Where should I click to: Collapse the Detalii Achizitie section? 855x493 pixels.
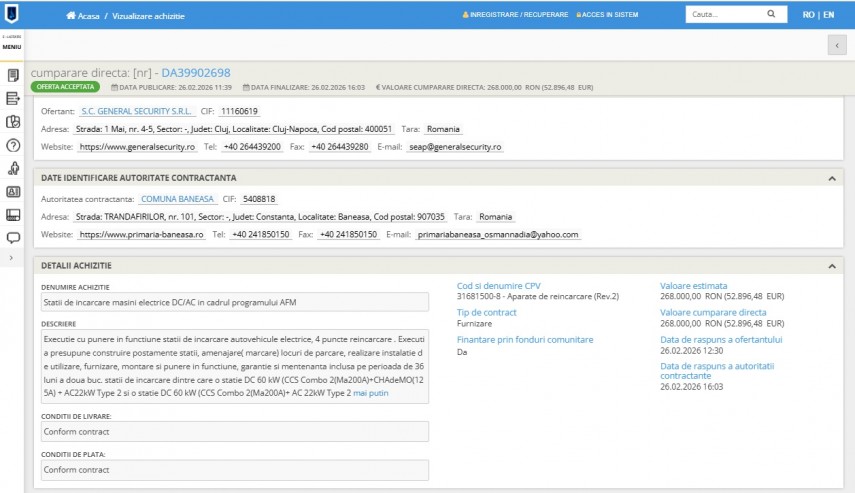pyautogui.click(x=831, y=266)
